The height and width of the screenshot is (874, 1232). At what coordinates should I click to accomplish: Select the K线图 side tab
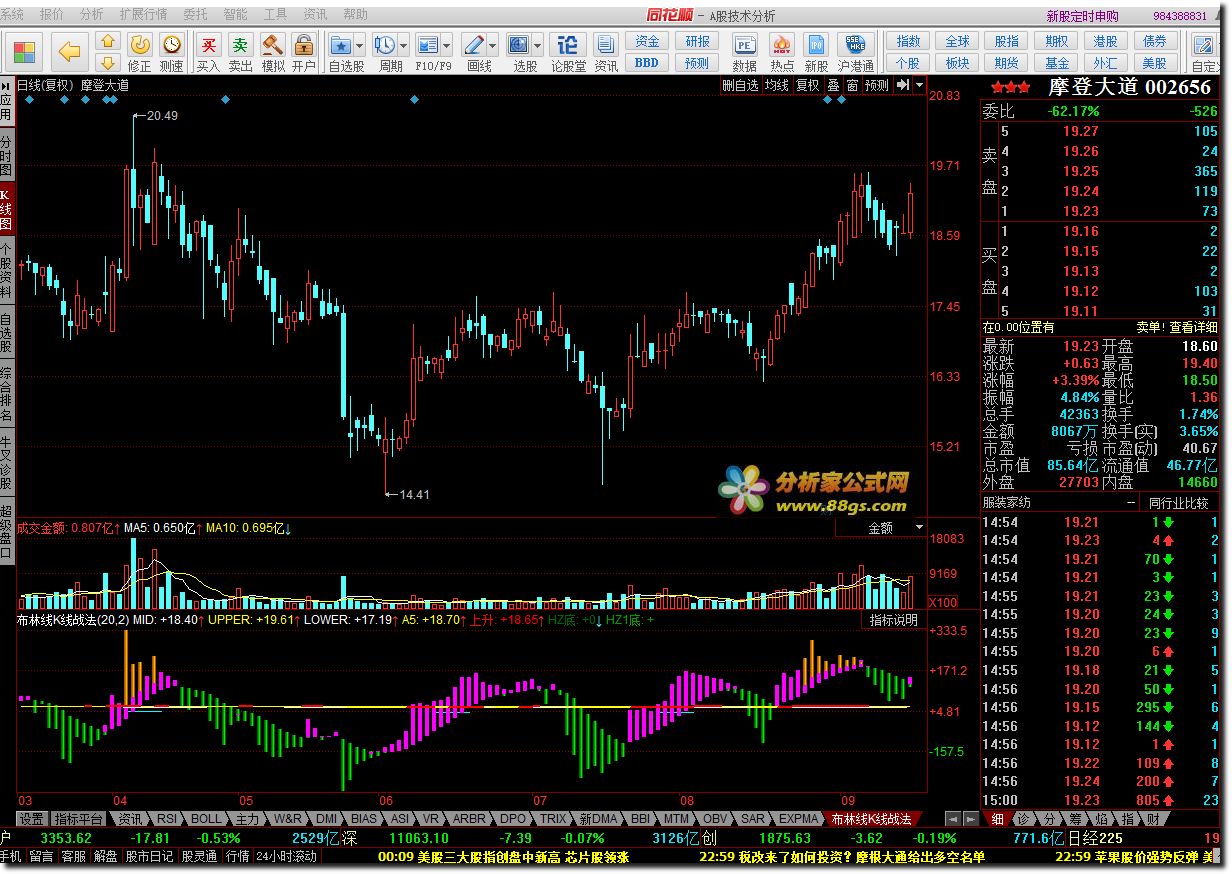[7, 209]
